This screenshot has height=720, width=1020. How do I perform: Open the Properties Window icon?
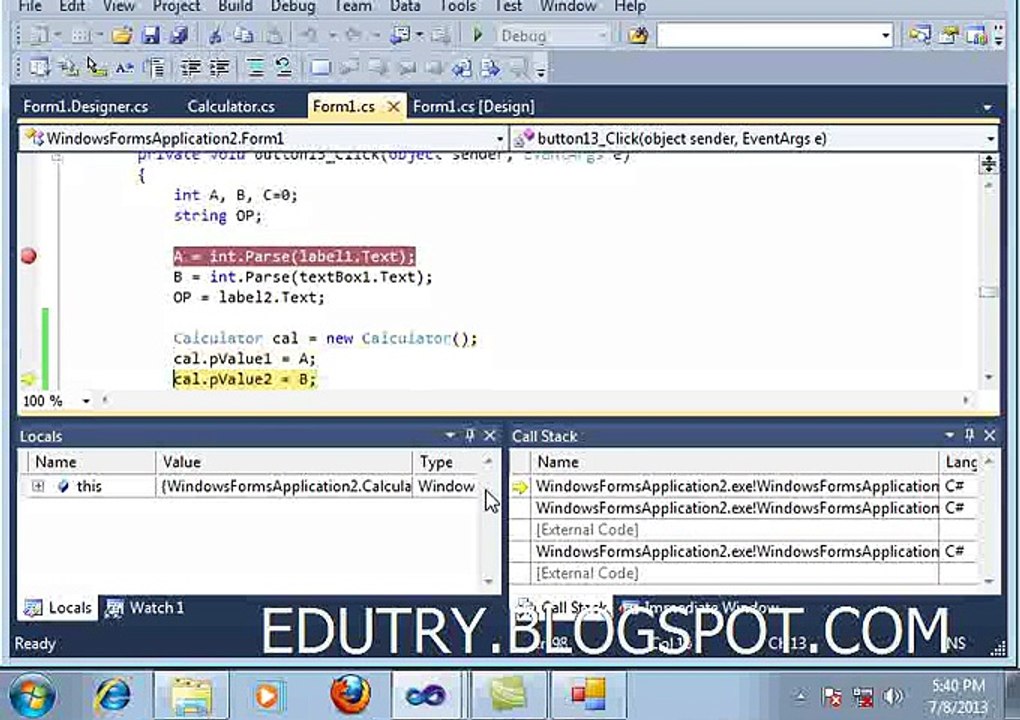(948, 35)
